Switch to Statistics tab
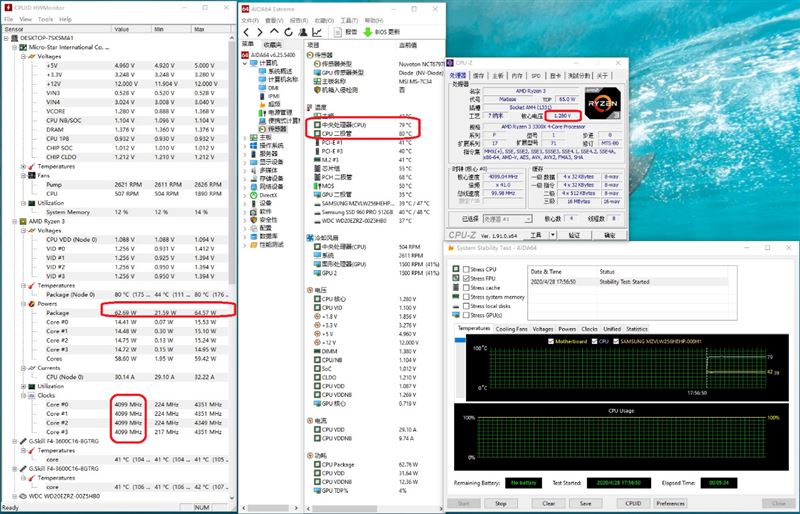 tap(636, 329)
